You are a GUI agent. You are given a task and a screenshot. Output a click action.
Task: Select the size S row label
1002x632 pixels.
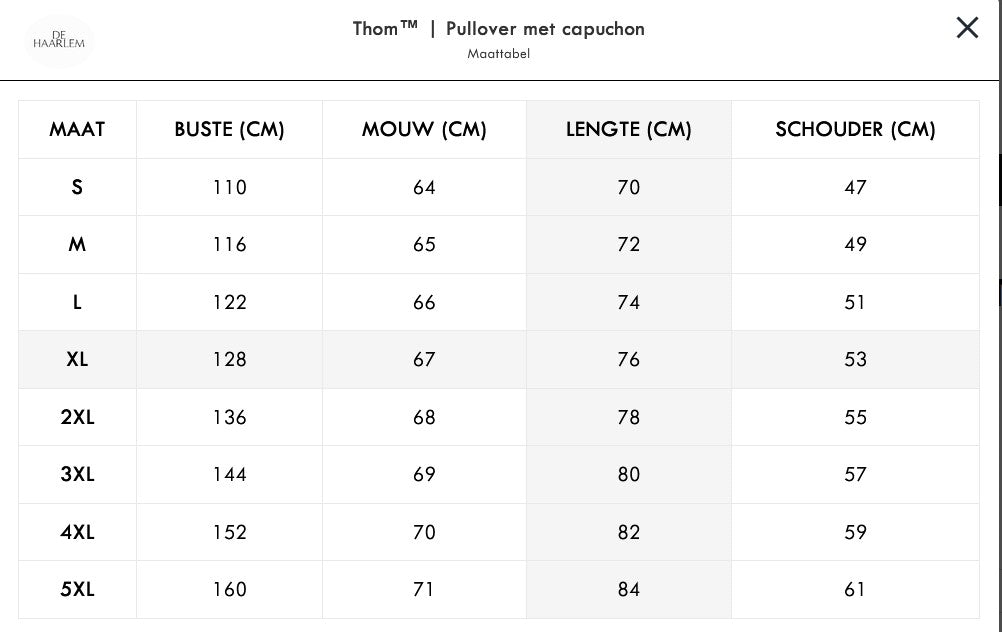click(77, 187)
